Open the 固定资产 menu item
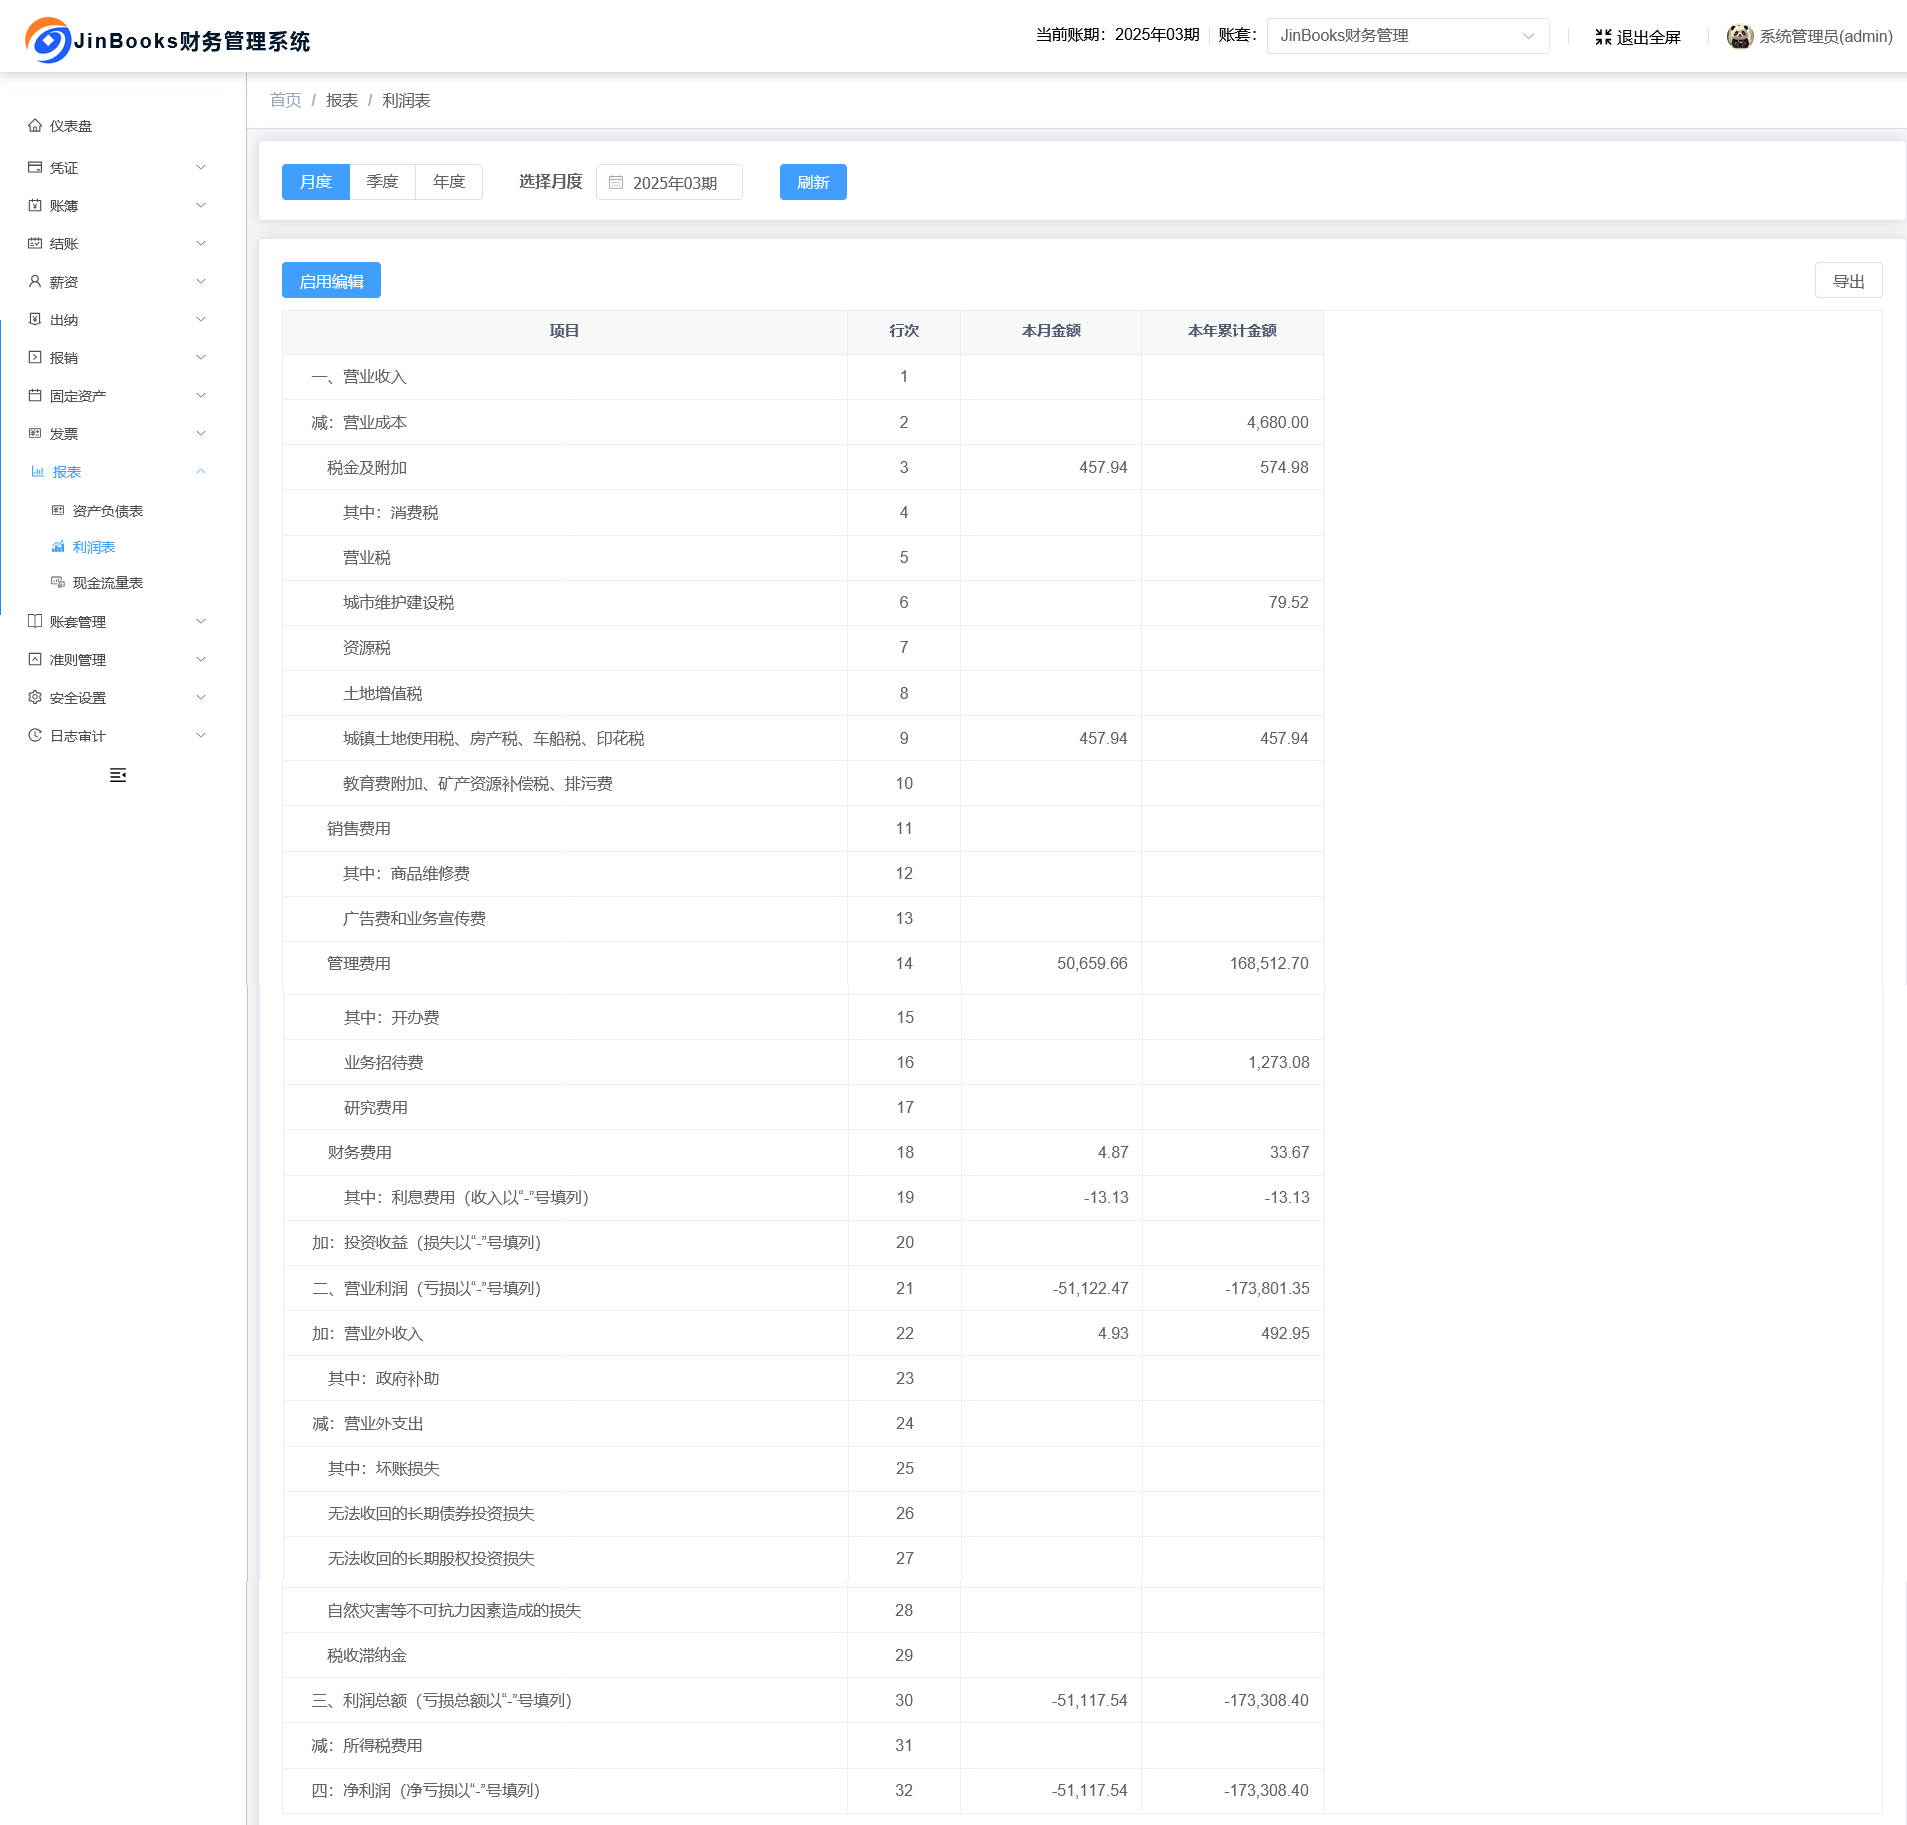Viewport: 1907px width, 1825px height. pyautogui.click(x=78, y=396)
